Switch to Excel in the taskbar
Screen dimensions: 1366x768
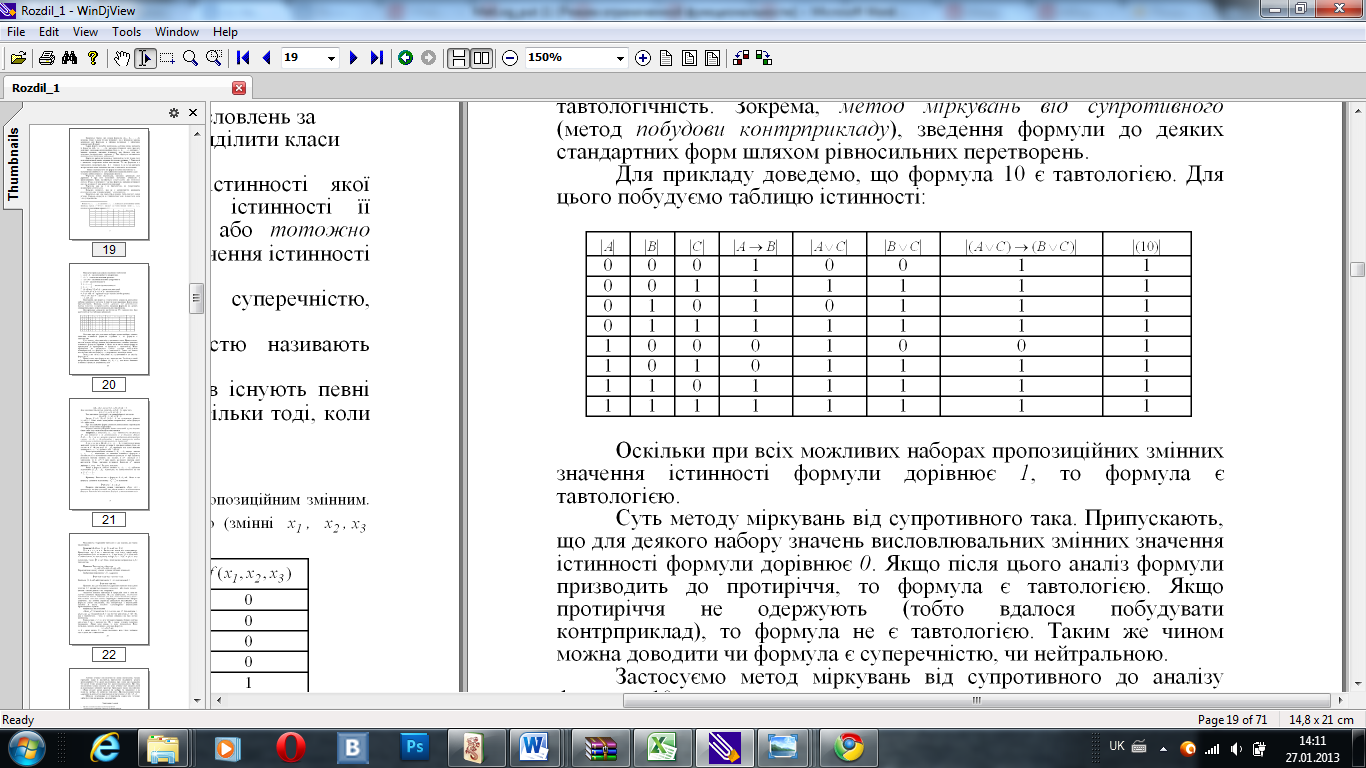click(662, 747)
